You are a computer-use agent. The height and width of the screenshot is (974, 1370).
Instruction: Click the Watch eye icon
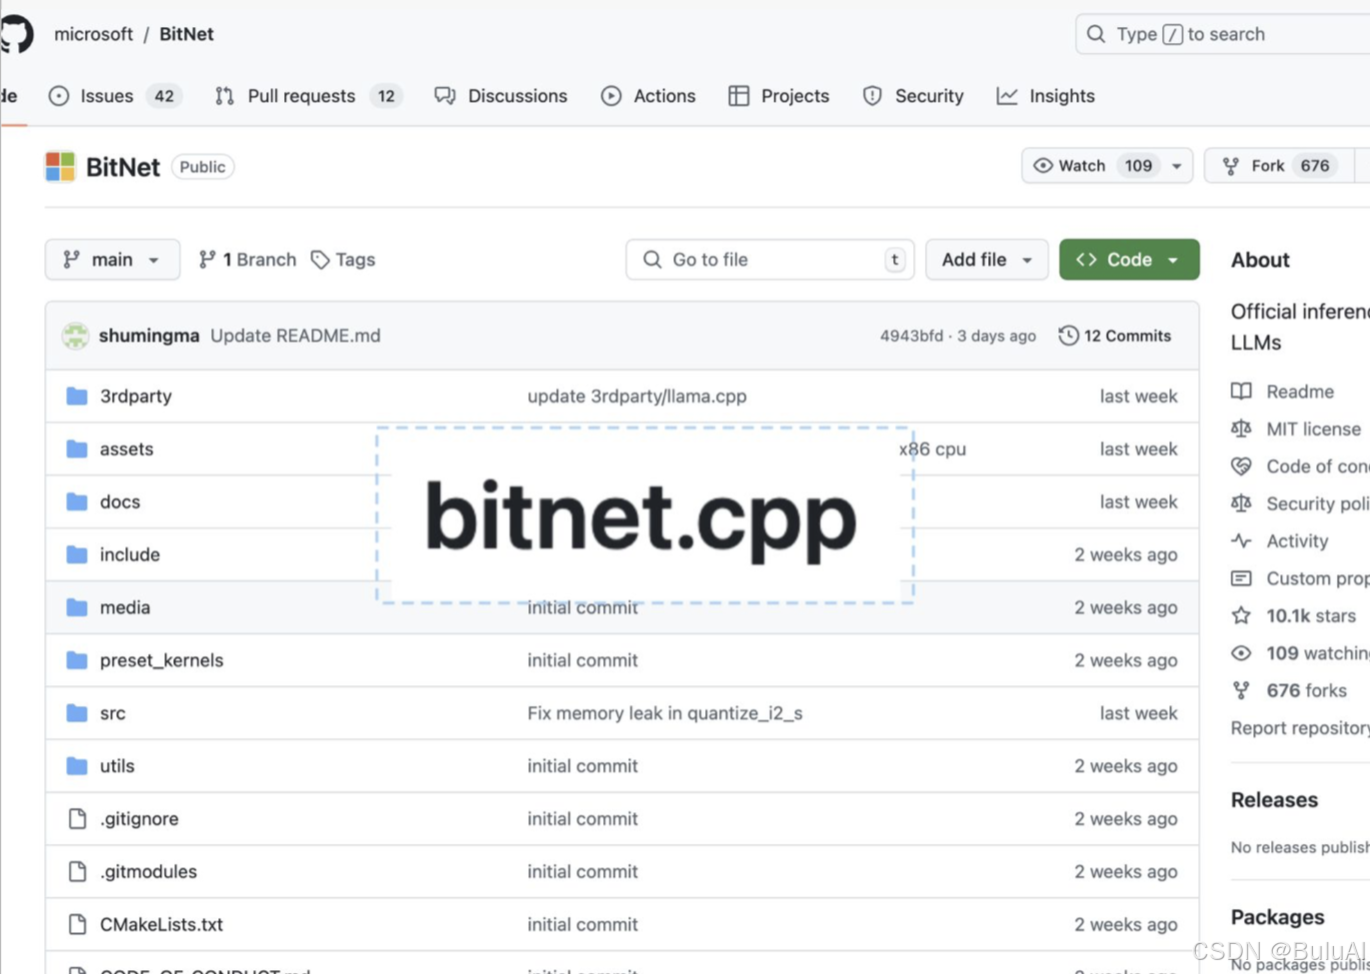[1042, 165]
